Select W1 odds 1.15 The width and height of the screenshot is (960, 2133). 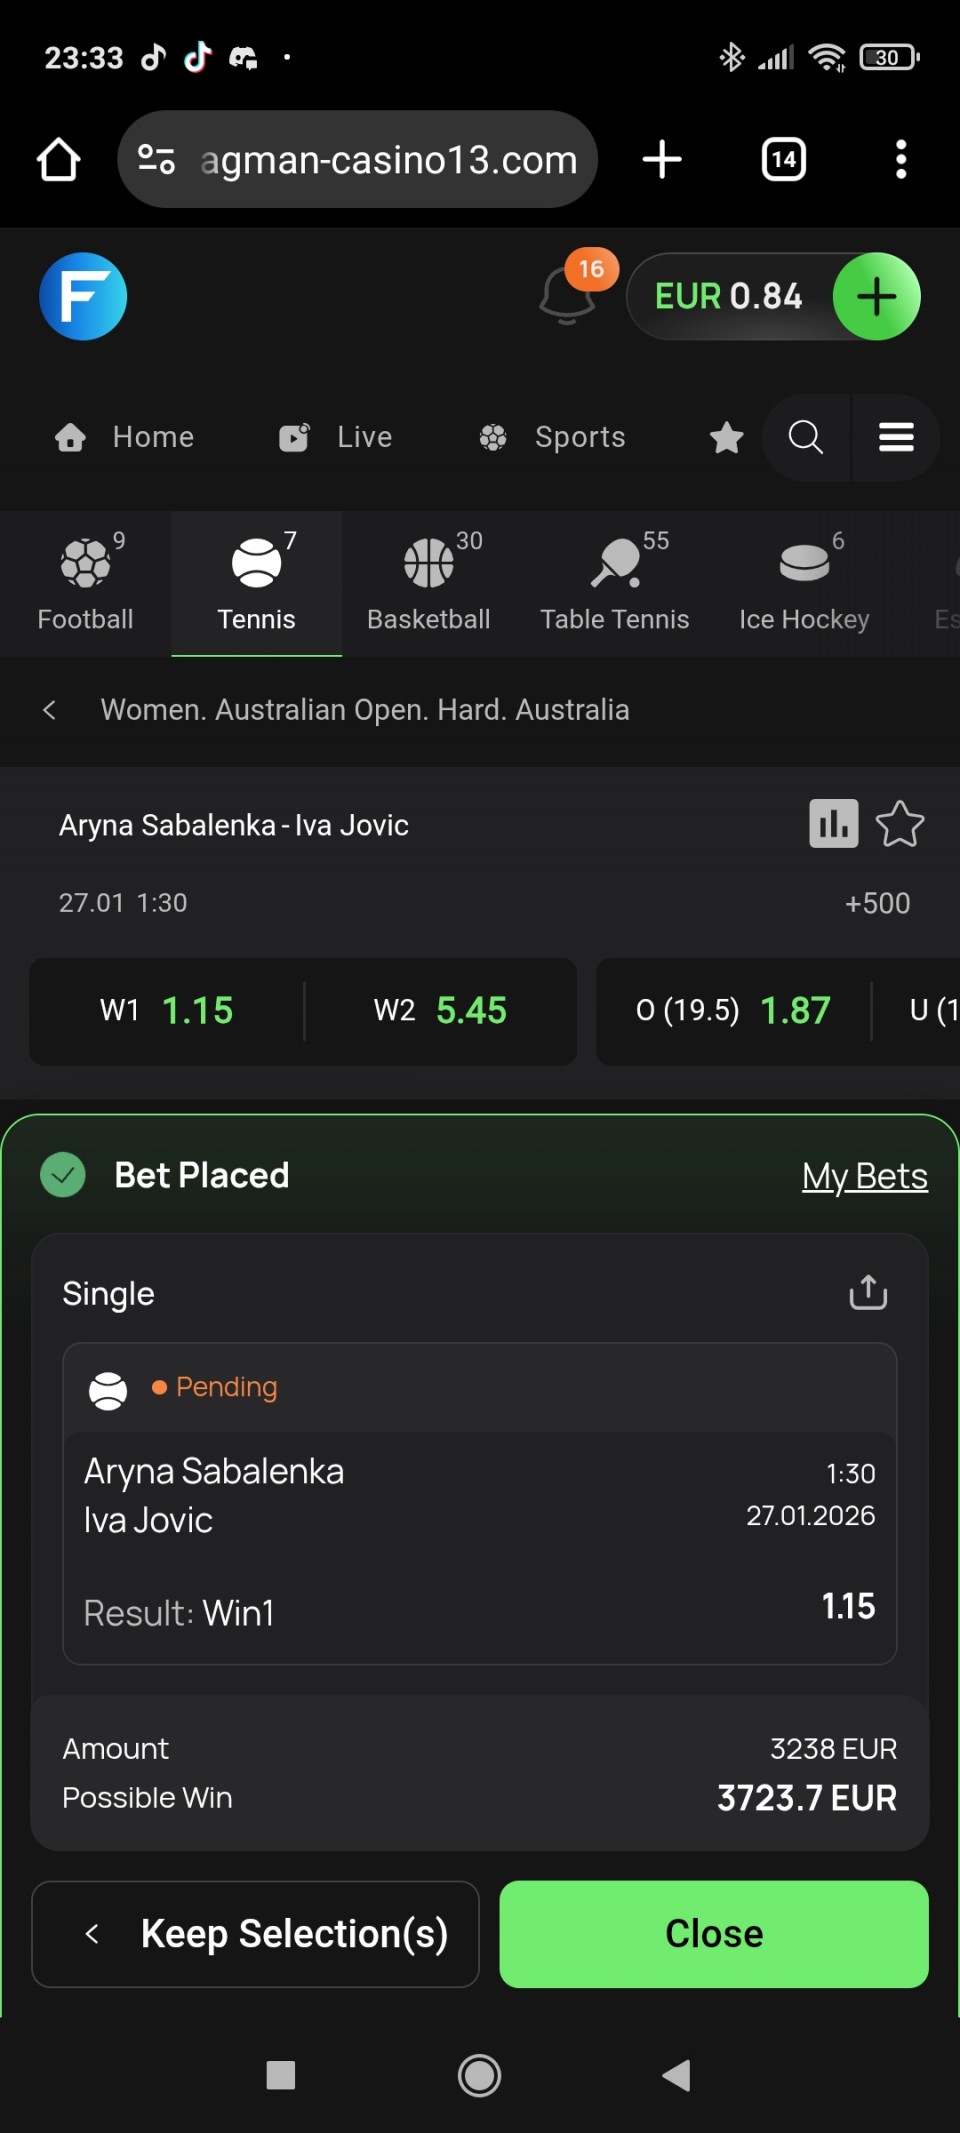click(x=167, y=1011)
